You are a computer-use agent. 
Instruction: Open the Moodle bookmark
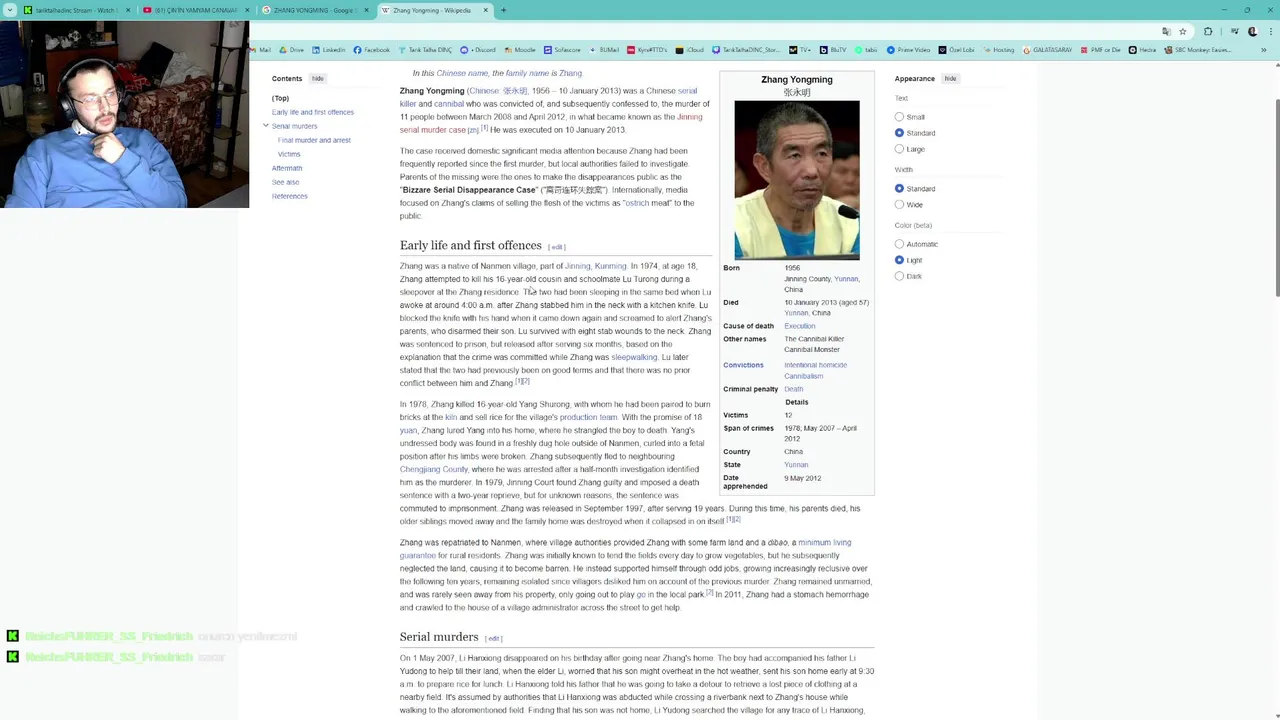pyautogui.click(x=520, y=50)
